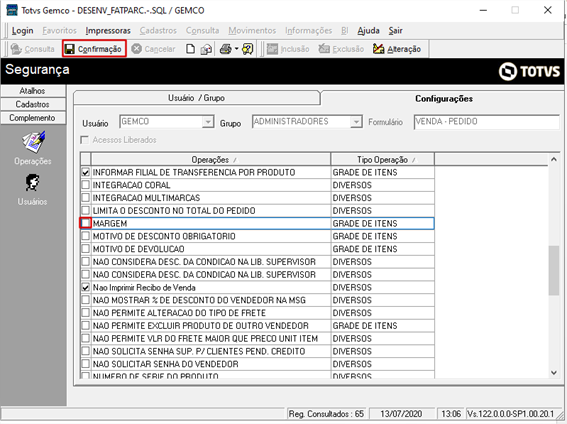Click the Alteração edit icon
The image size is (567, 424).
coord(378,49)
